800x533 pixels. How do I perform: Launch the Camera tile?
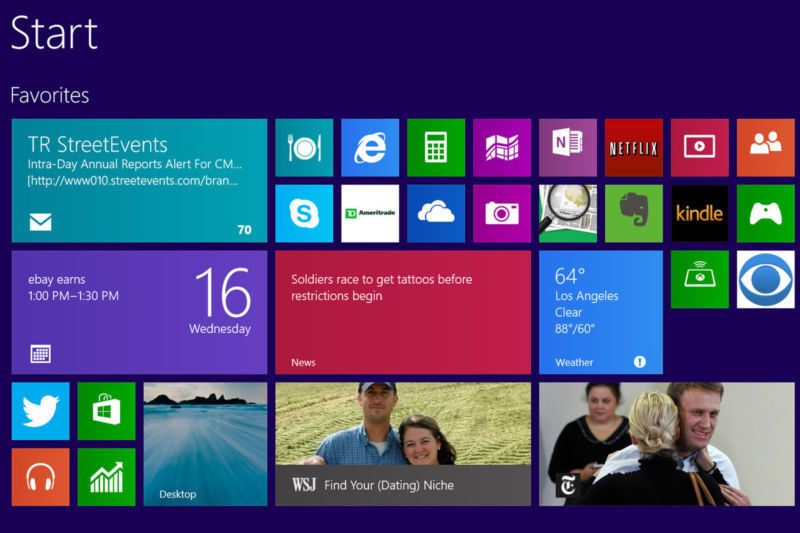tap(502, 213)
